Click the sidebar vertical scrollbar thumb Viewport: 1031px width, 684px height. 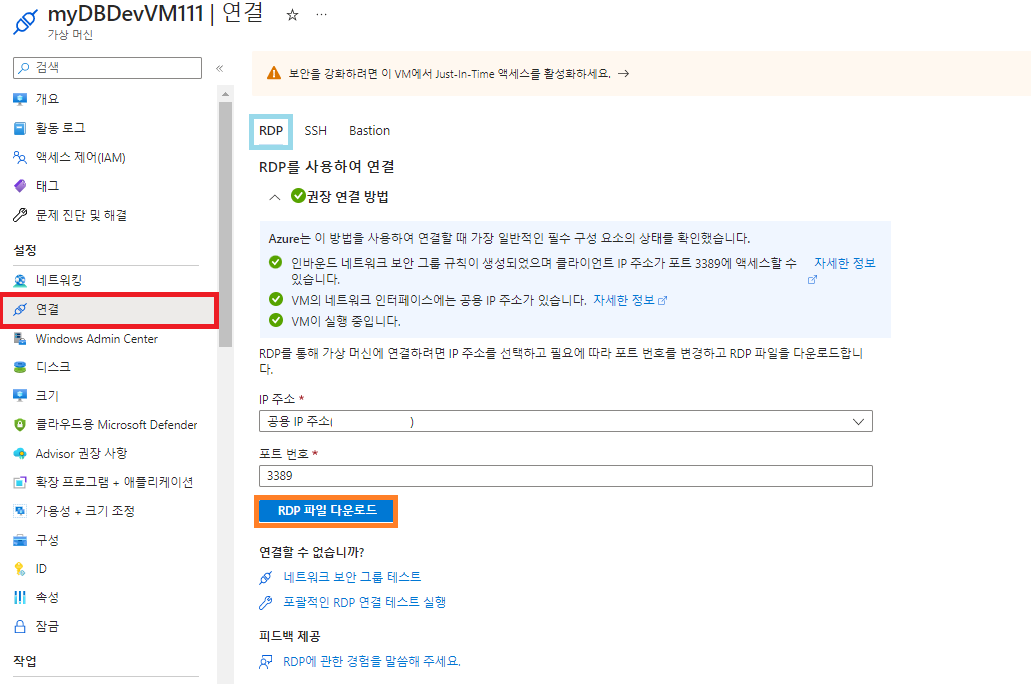tap(226, 224)
